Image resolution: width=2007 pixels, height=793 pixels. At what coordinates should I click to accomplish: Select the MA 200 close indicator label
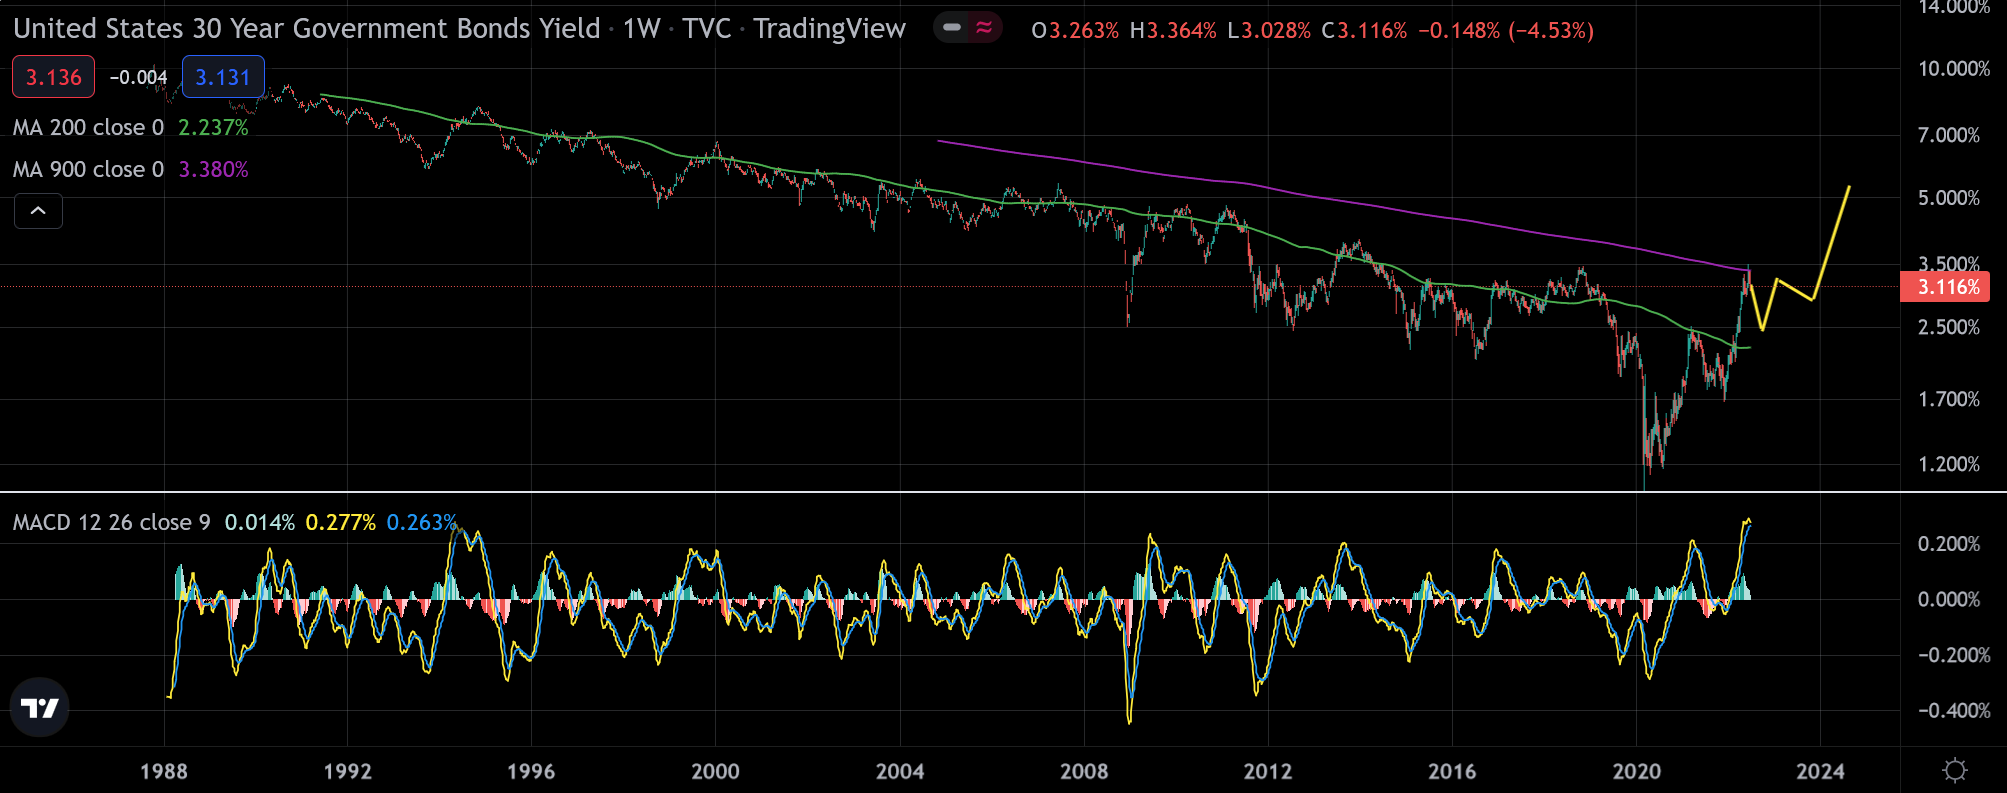[88, 128]
